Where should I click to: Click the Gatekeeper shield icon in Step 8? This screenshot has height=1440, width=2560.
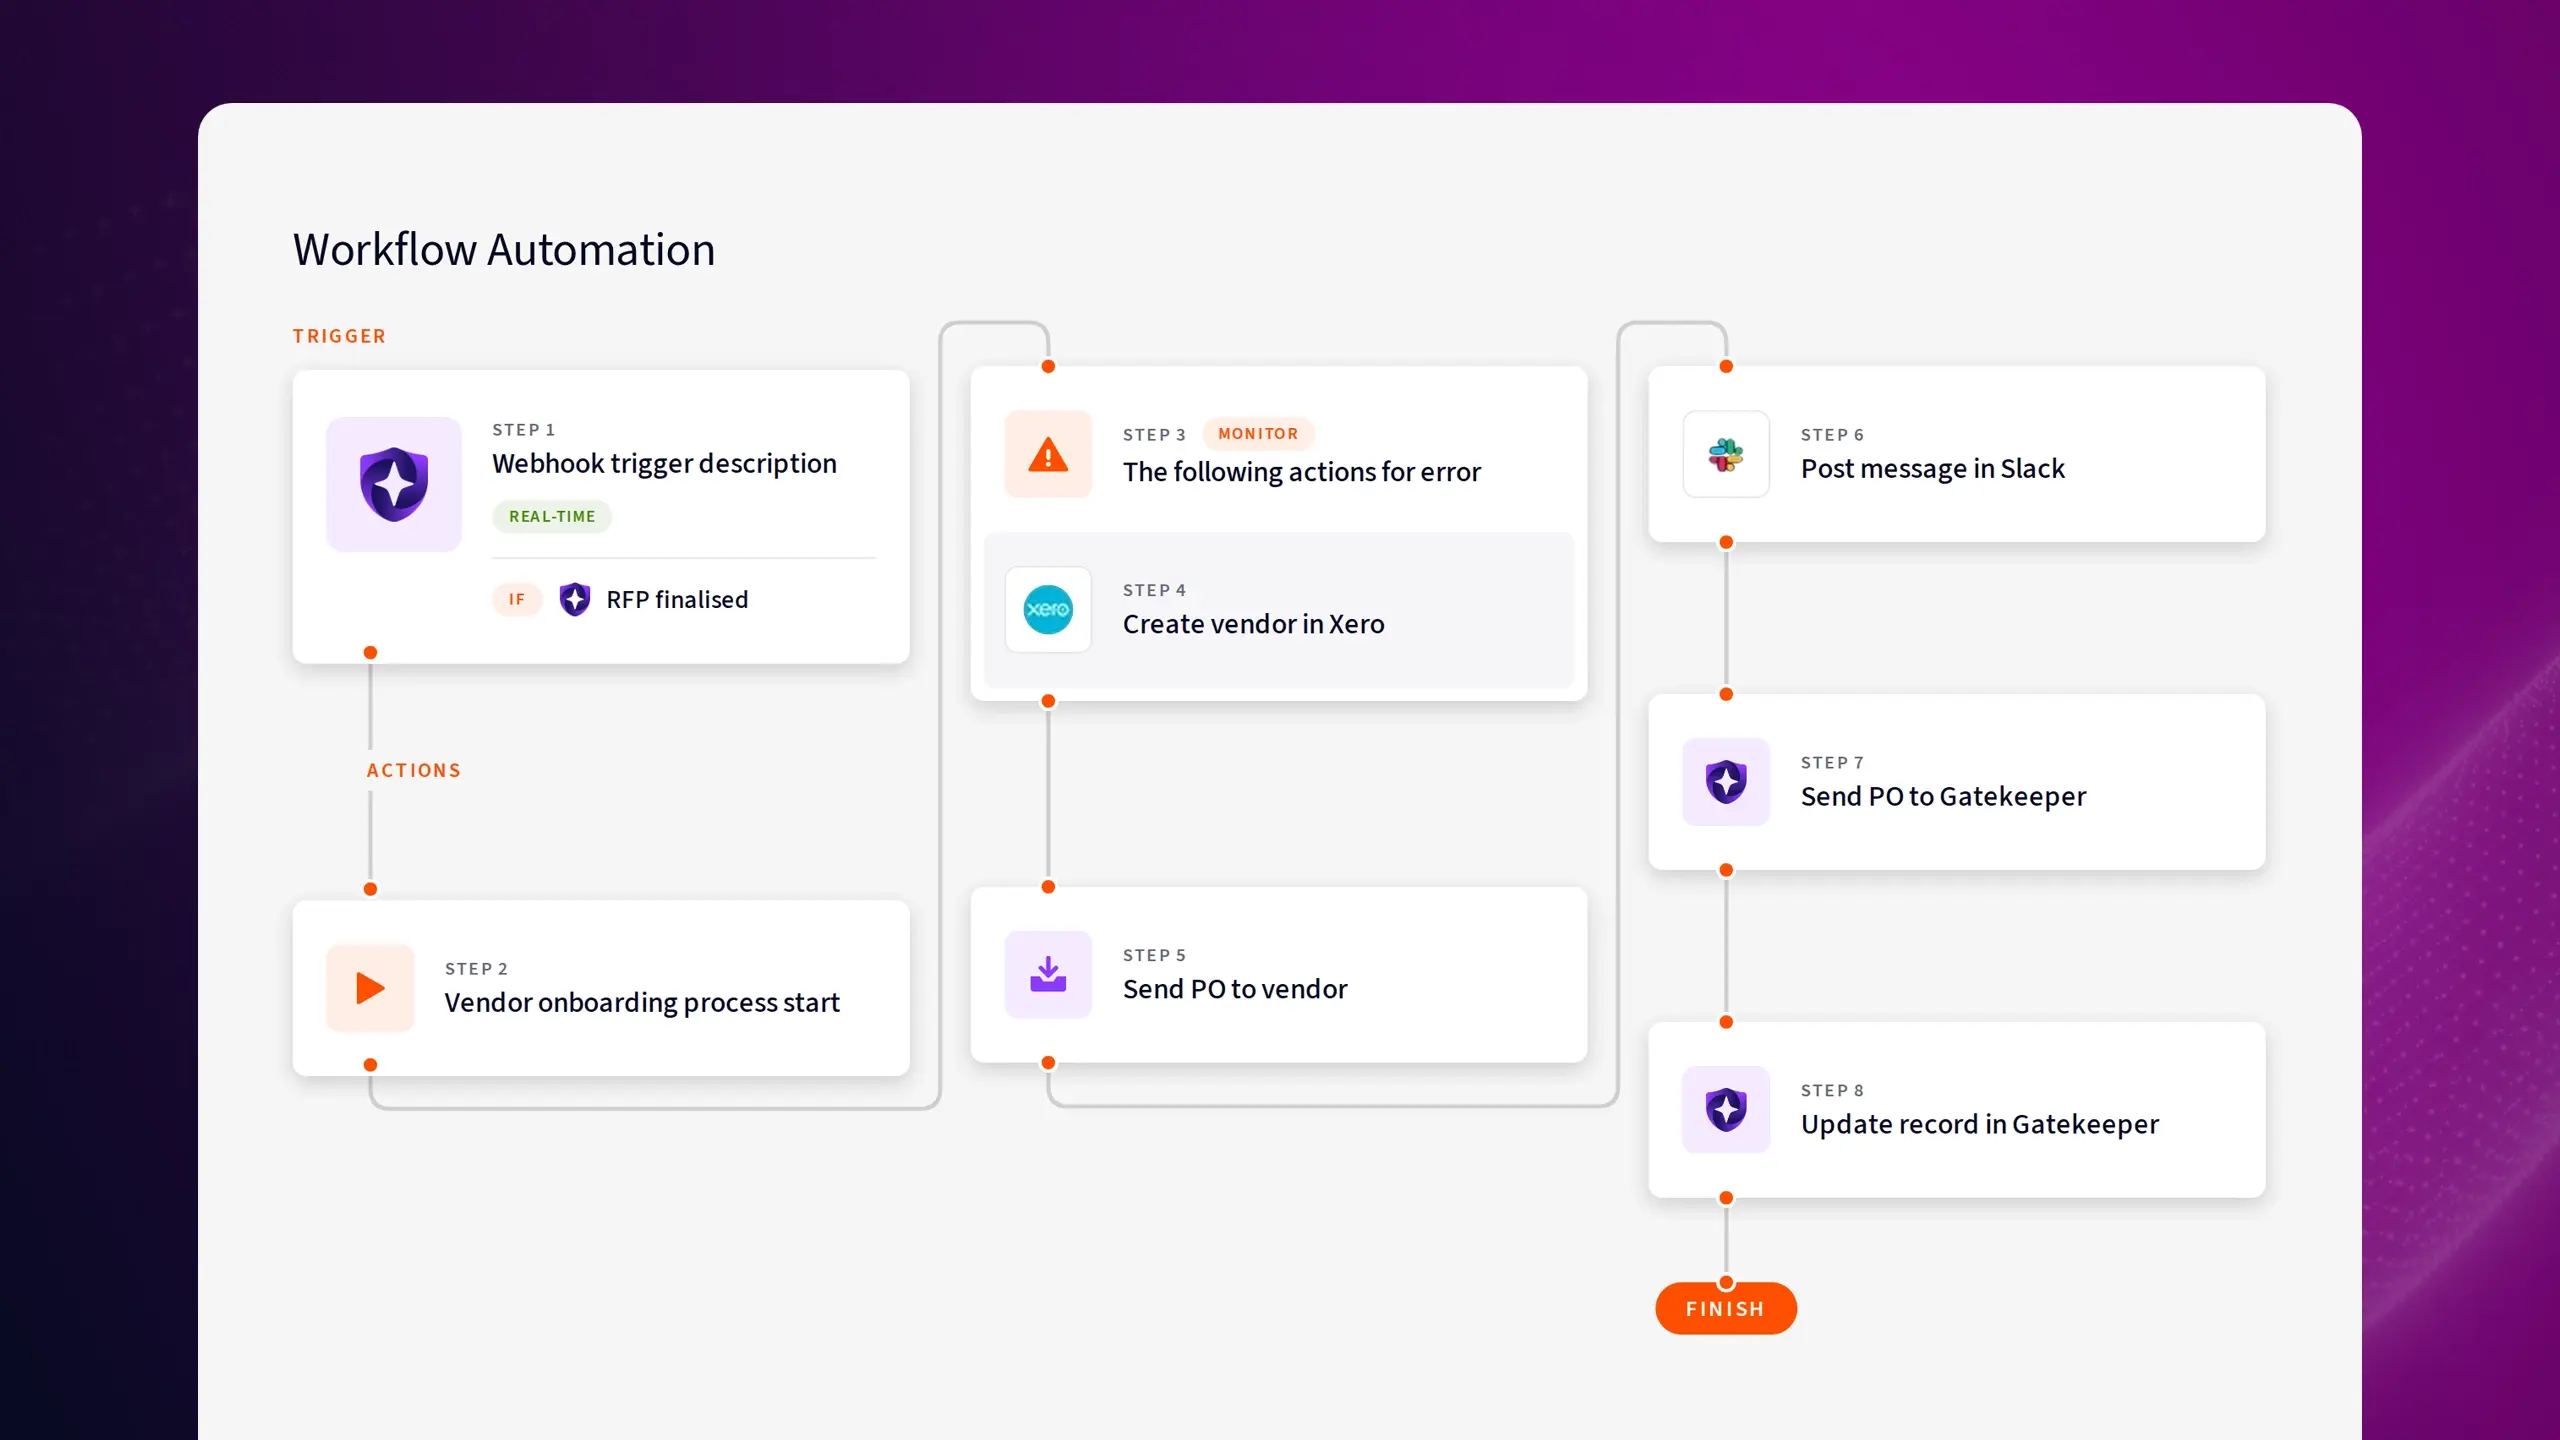click(x=1726, y=1110)
